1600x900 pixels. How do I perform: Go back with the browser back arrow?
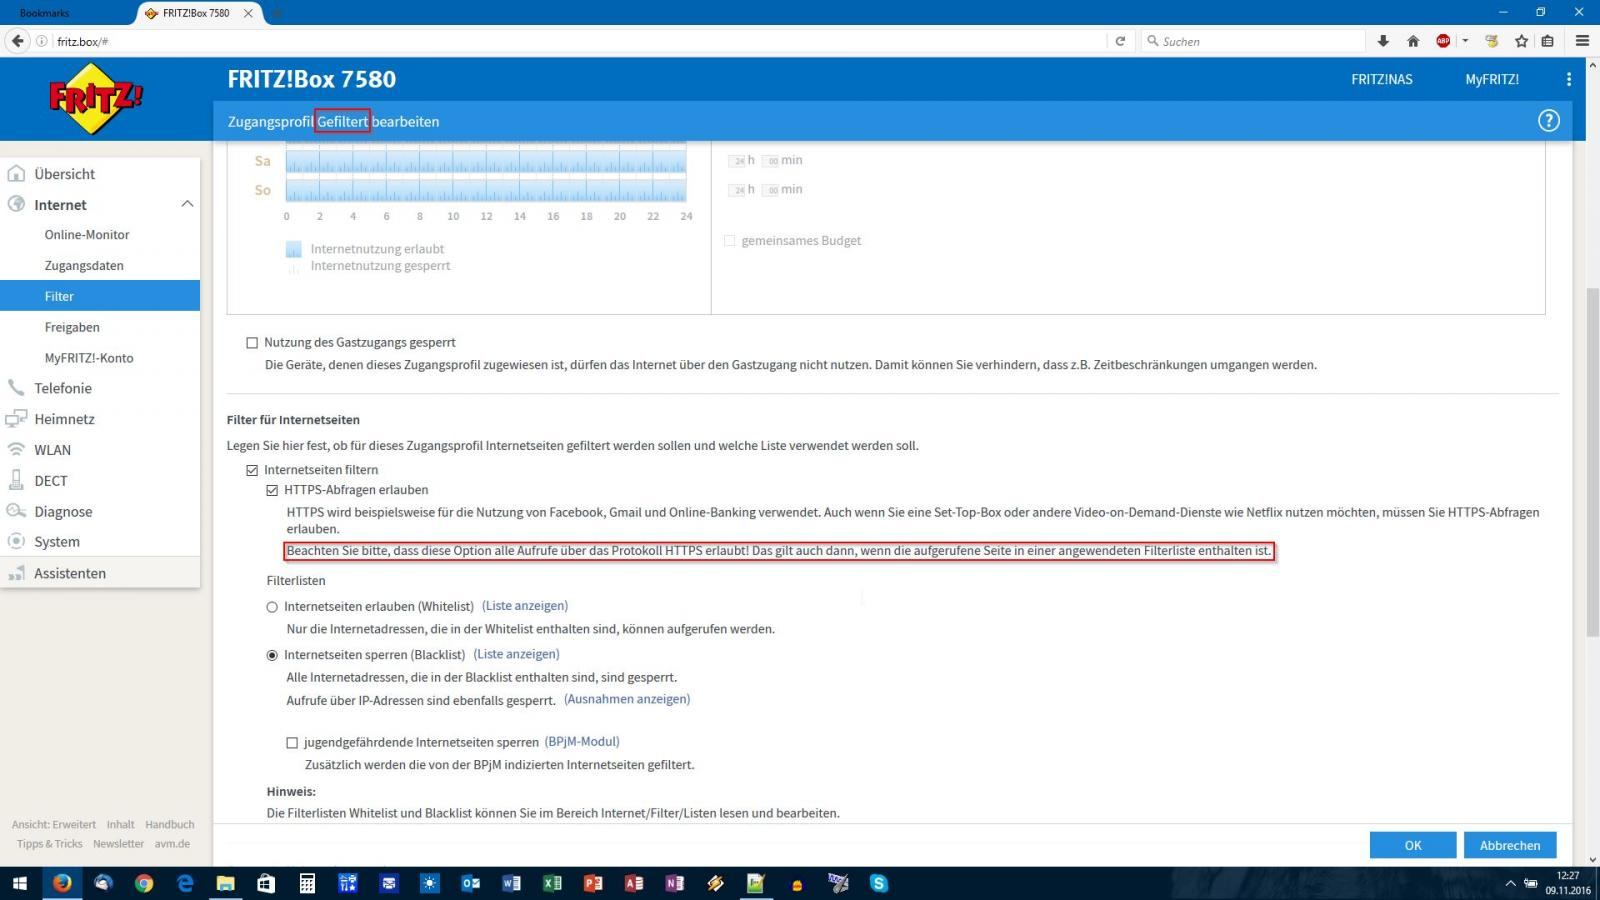point(17,41)
